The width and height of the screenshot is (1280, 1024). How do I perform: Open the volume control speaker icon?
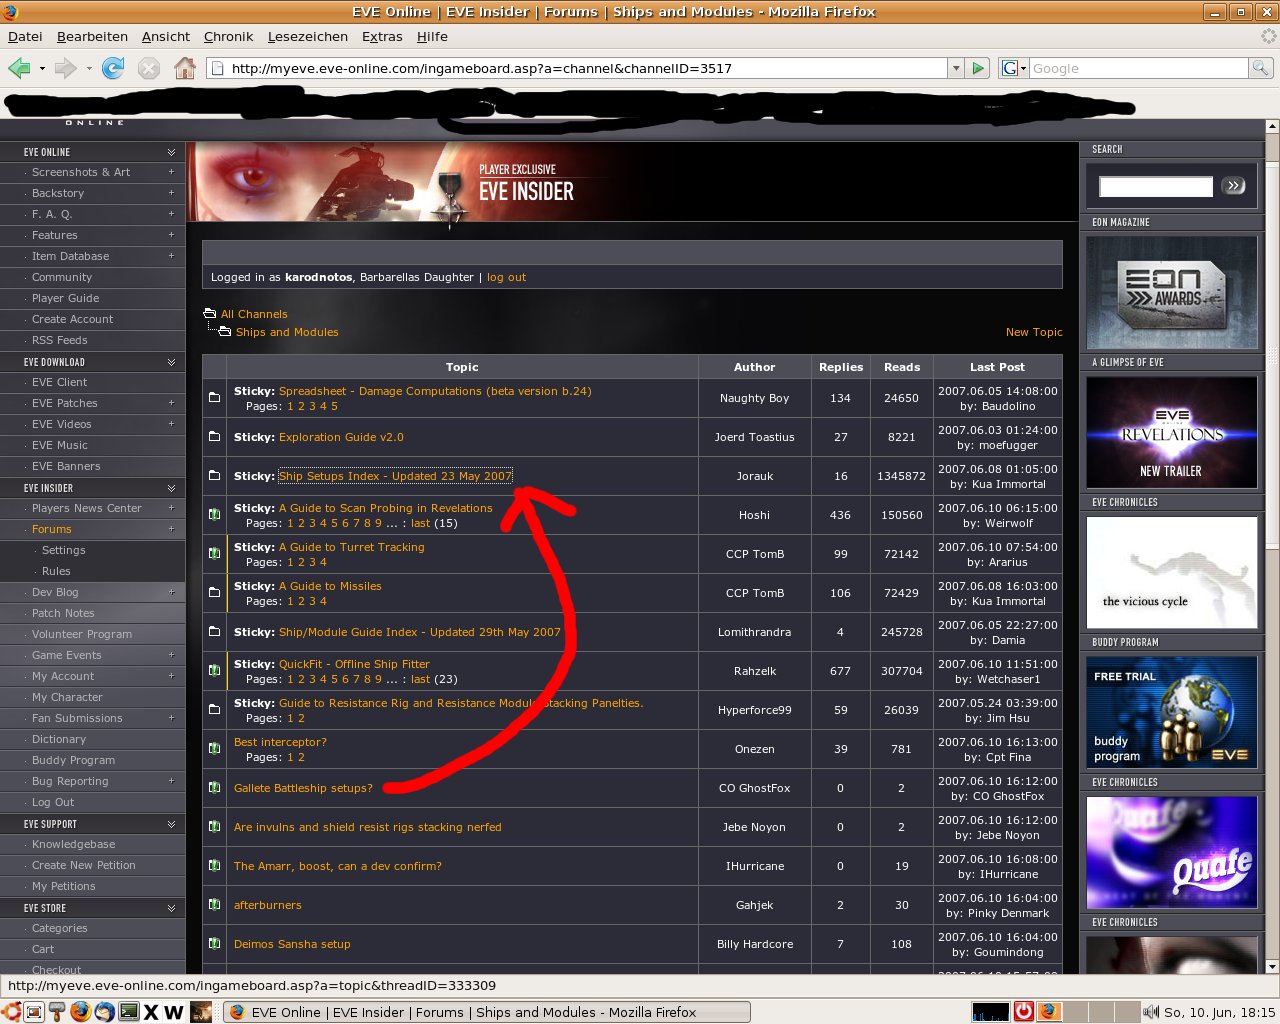tap(1151, 1012)
